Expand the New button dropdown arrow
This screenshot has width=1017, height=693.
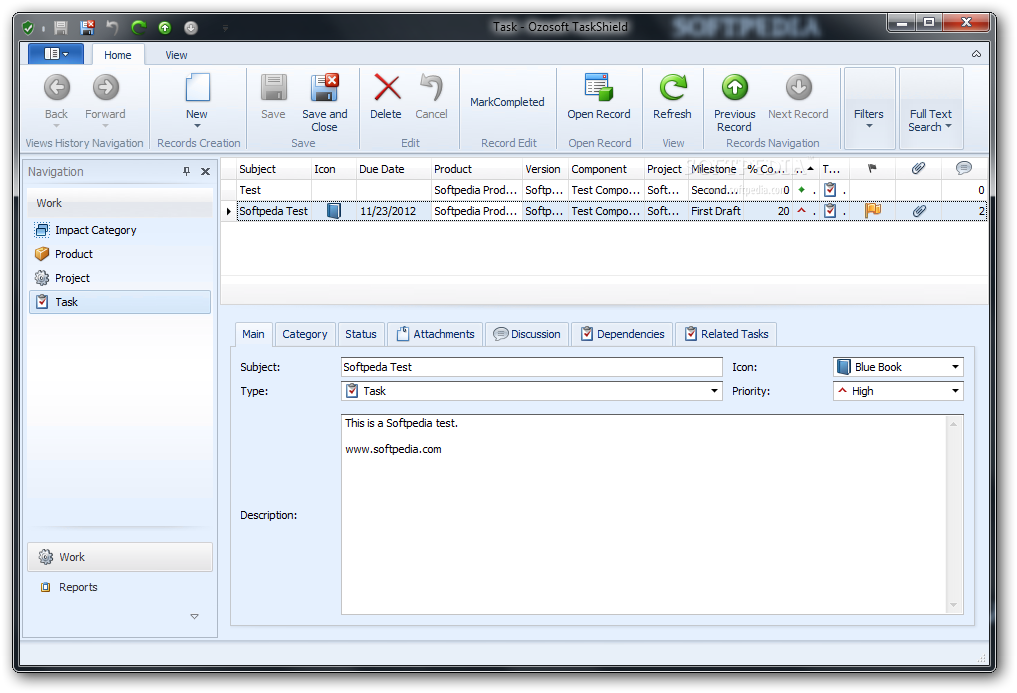coord(197,126)
